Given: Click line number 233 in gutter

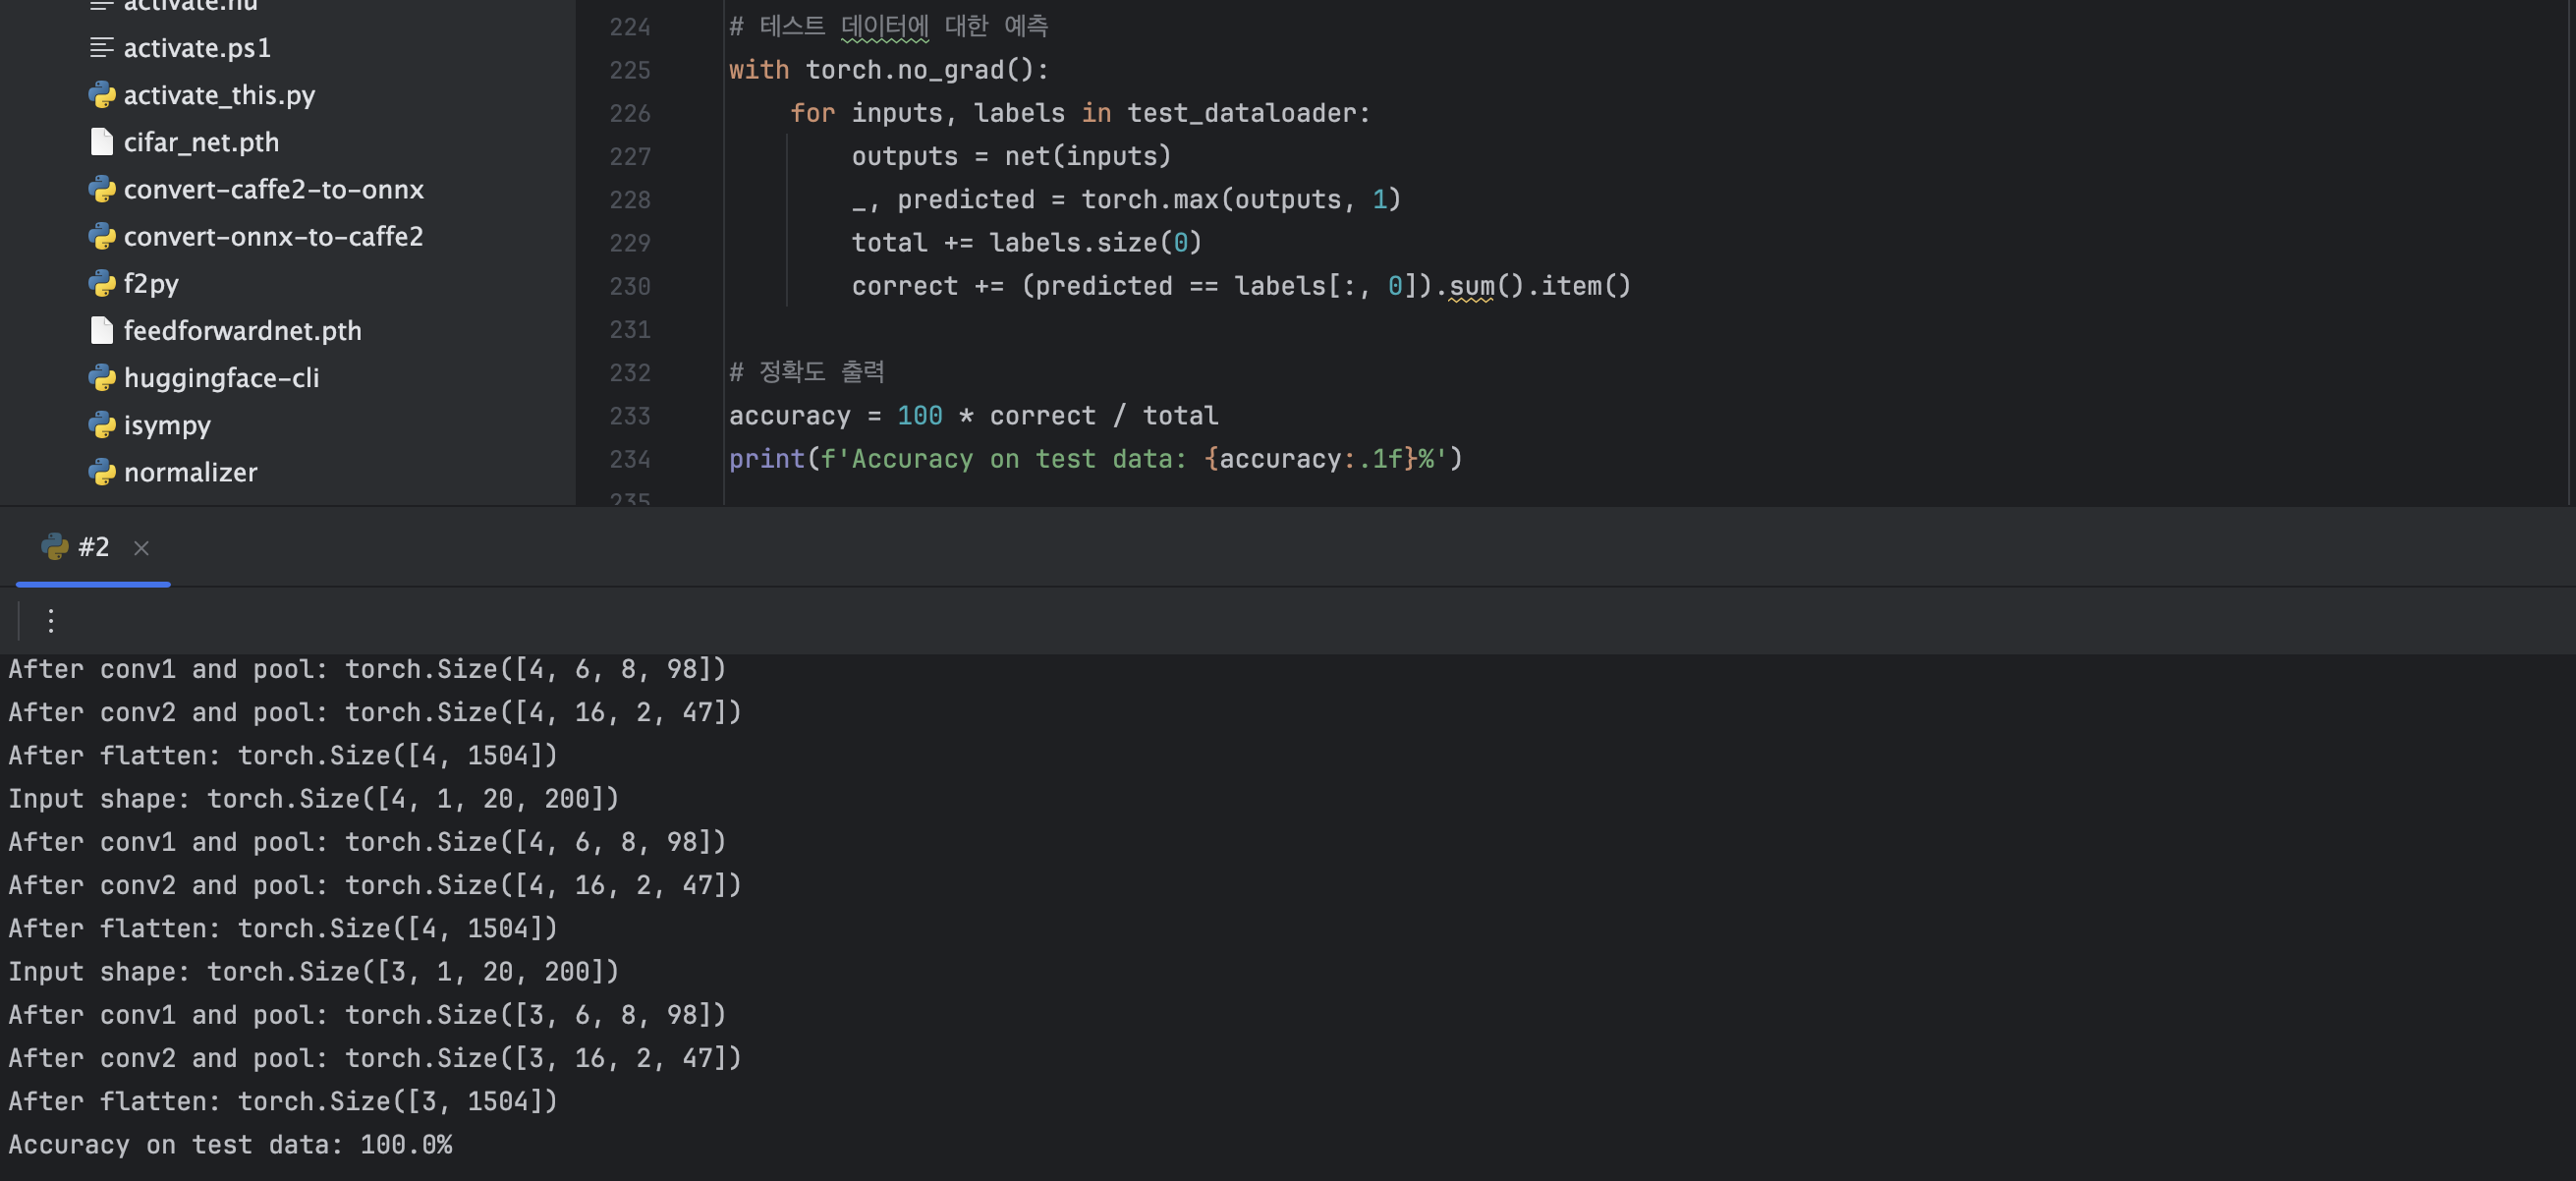Looking at the screenshot, I should pyautogui.click(x=629, y=416).
